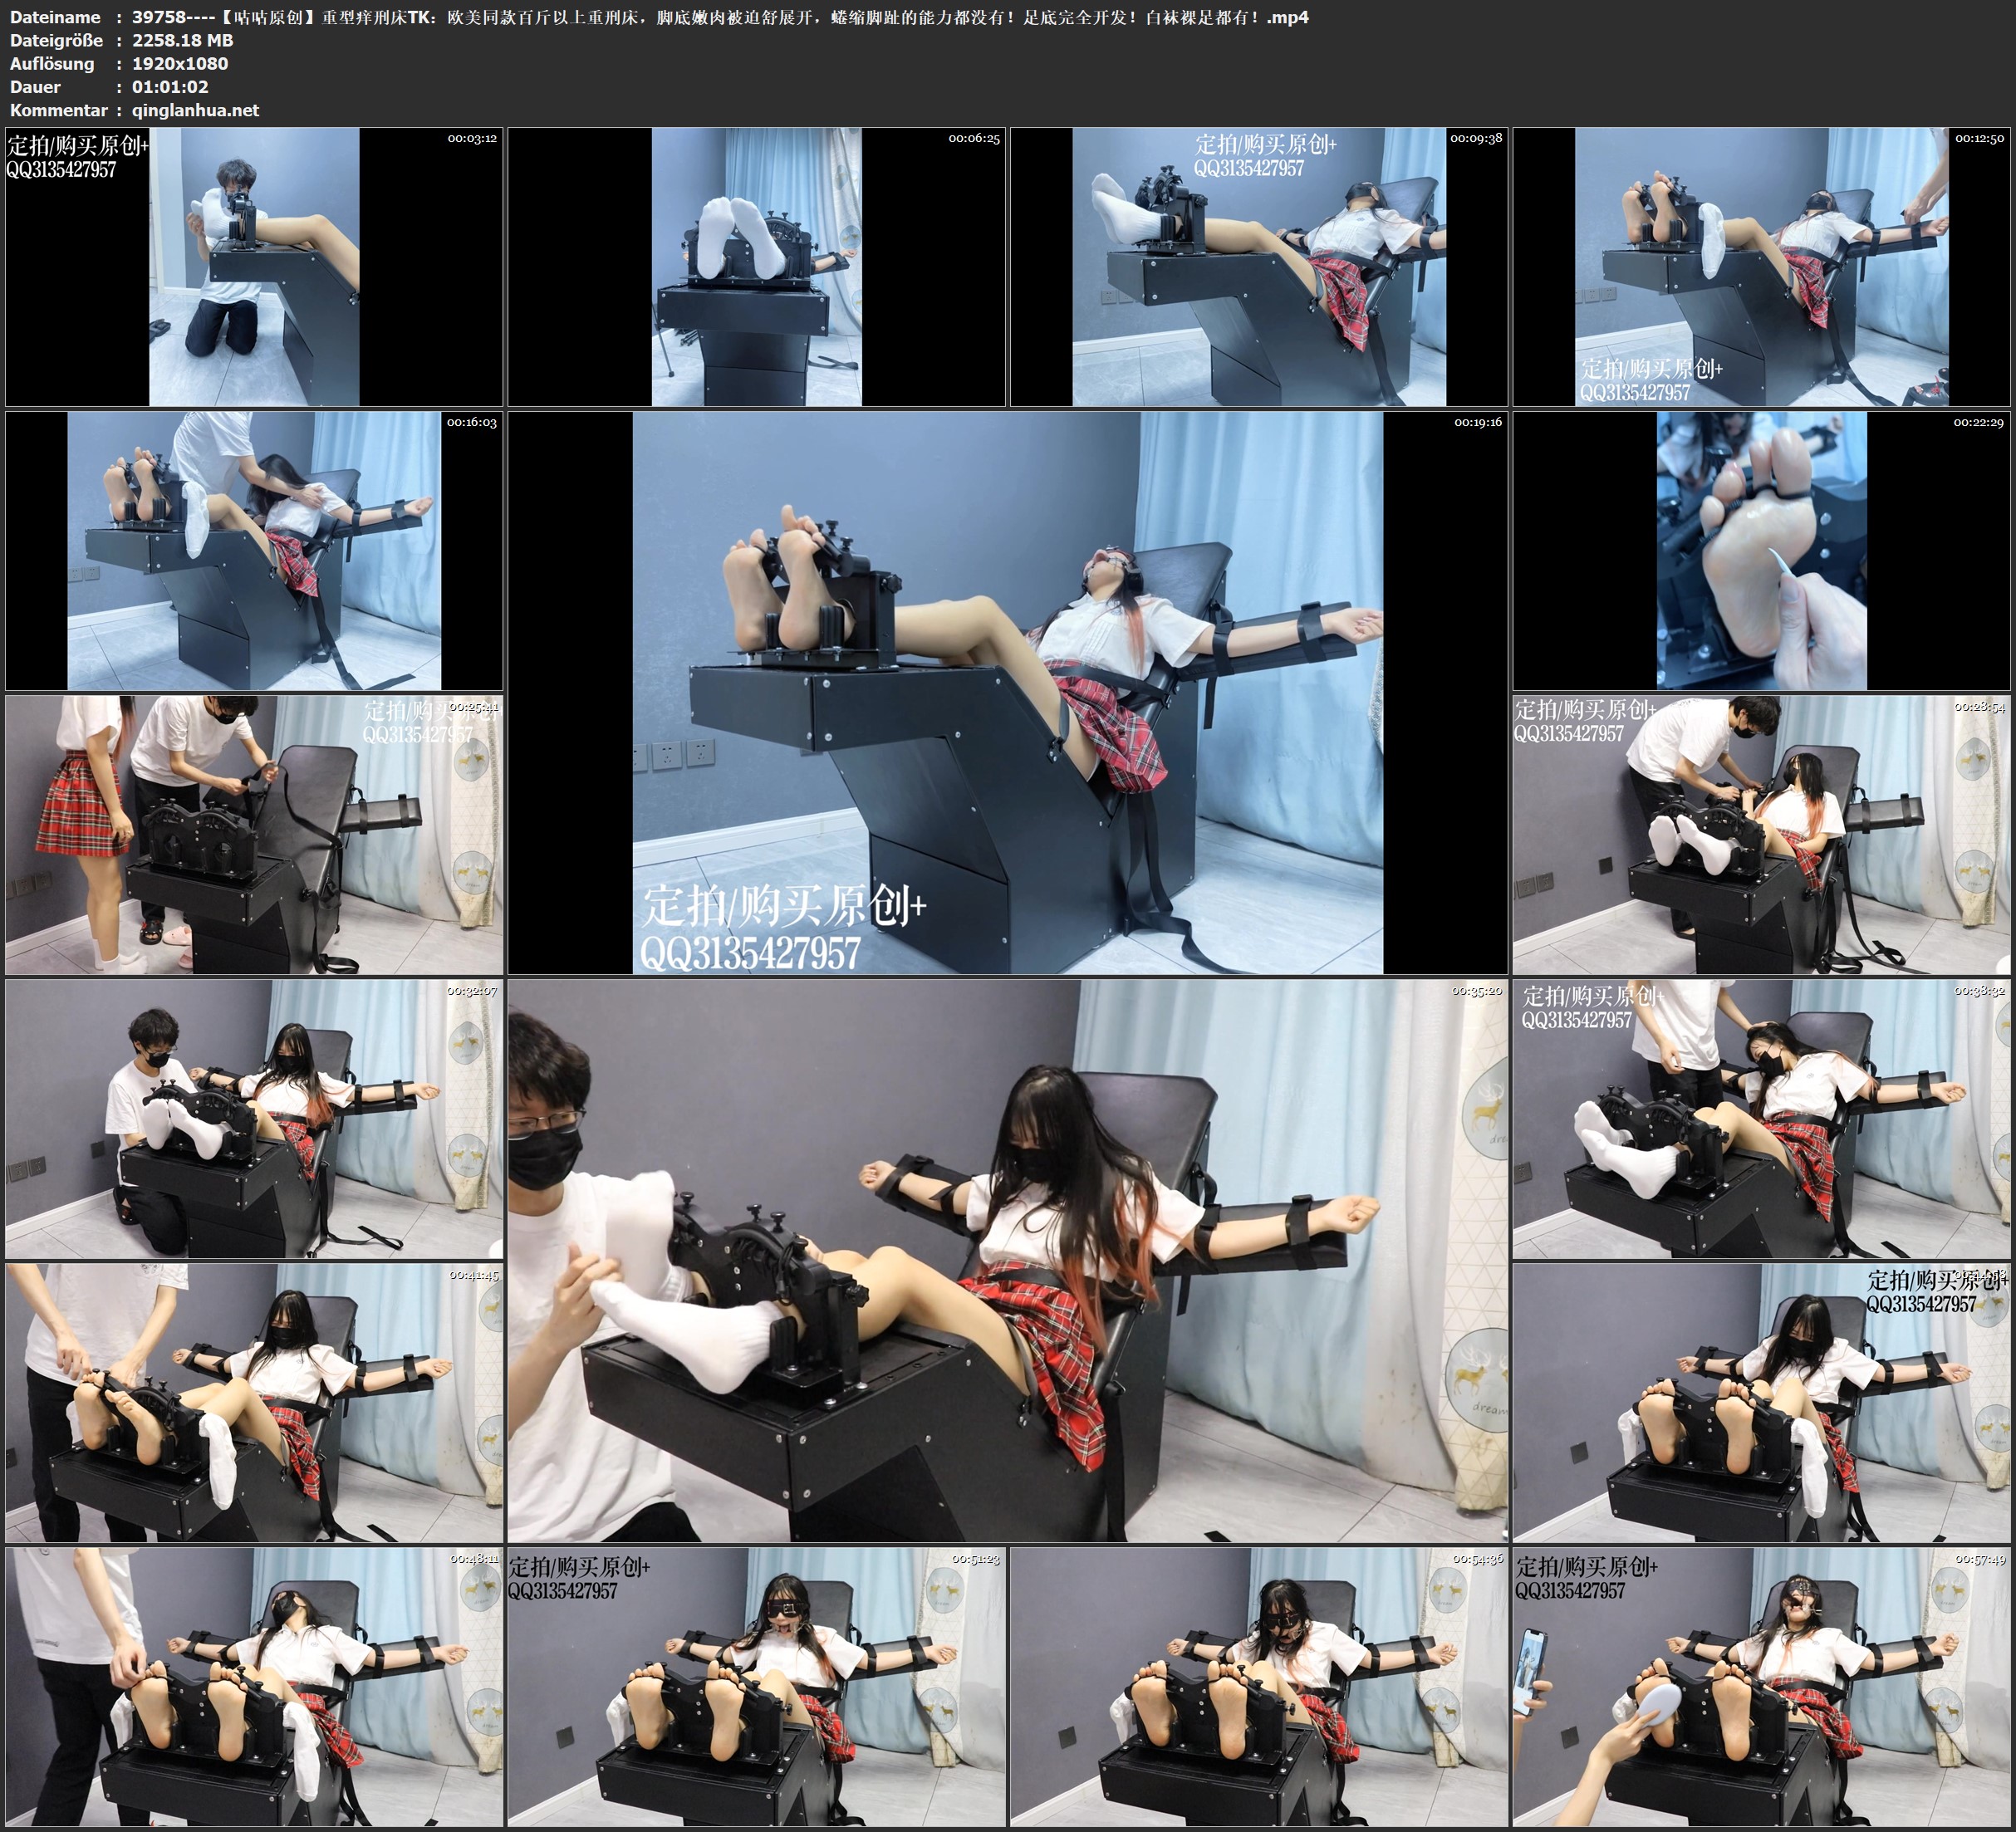Open the frame timestamped 00:32:07
Screen dimensions: 2016x1832
coord(254,1119)
